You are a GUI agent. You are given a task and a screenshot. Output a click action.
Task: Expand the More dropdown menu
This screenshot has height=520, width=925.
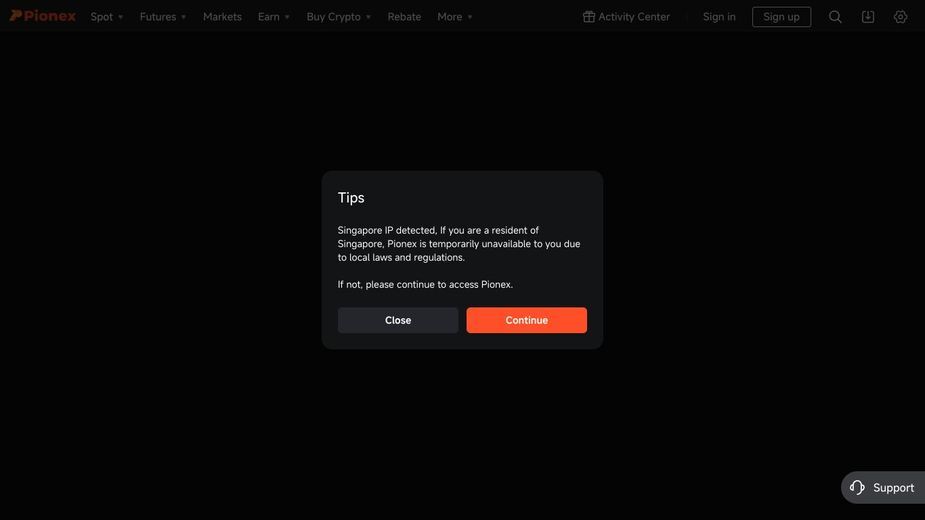pyautogui.click(x=455, y=17)
